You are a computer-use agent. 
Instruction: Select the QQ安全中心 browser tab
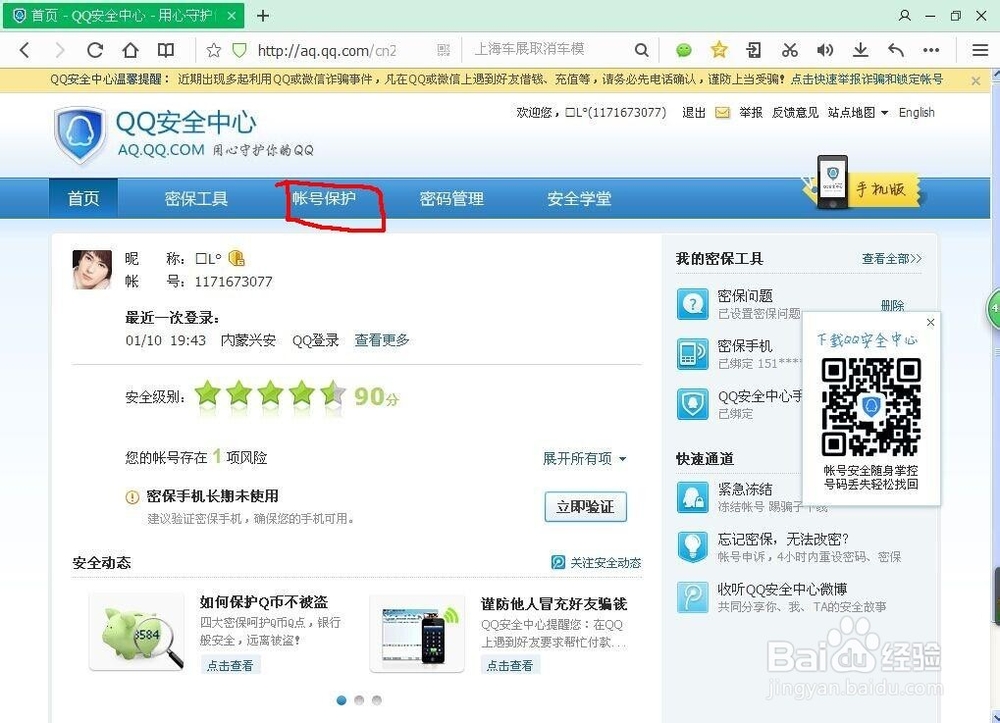124,15
